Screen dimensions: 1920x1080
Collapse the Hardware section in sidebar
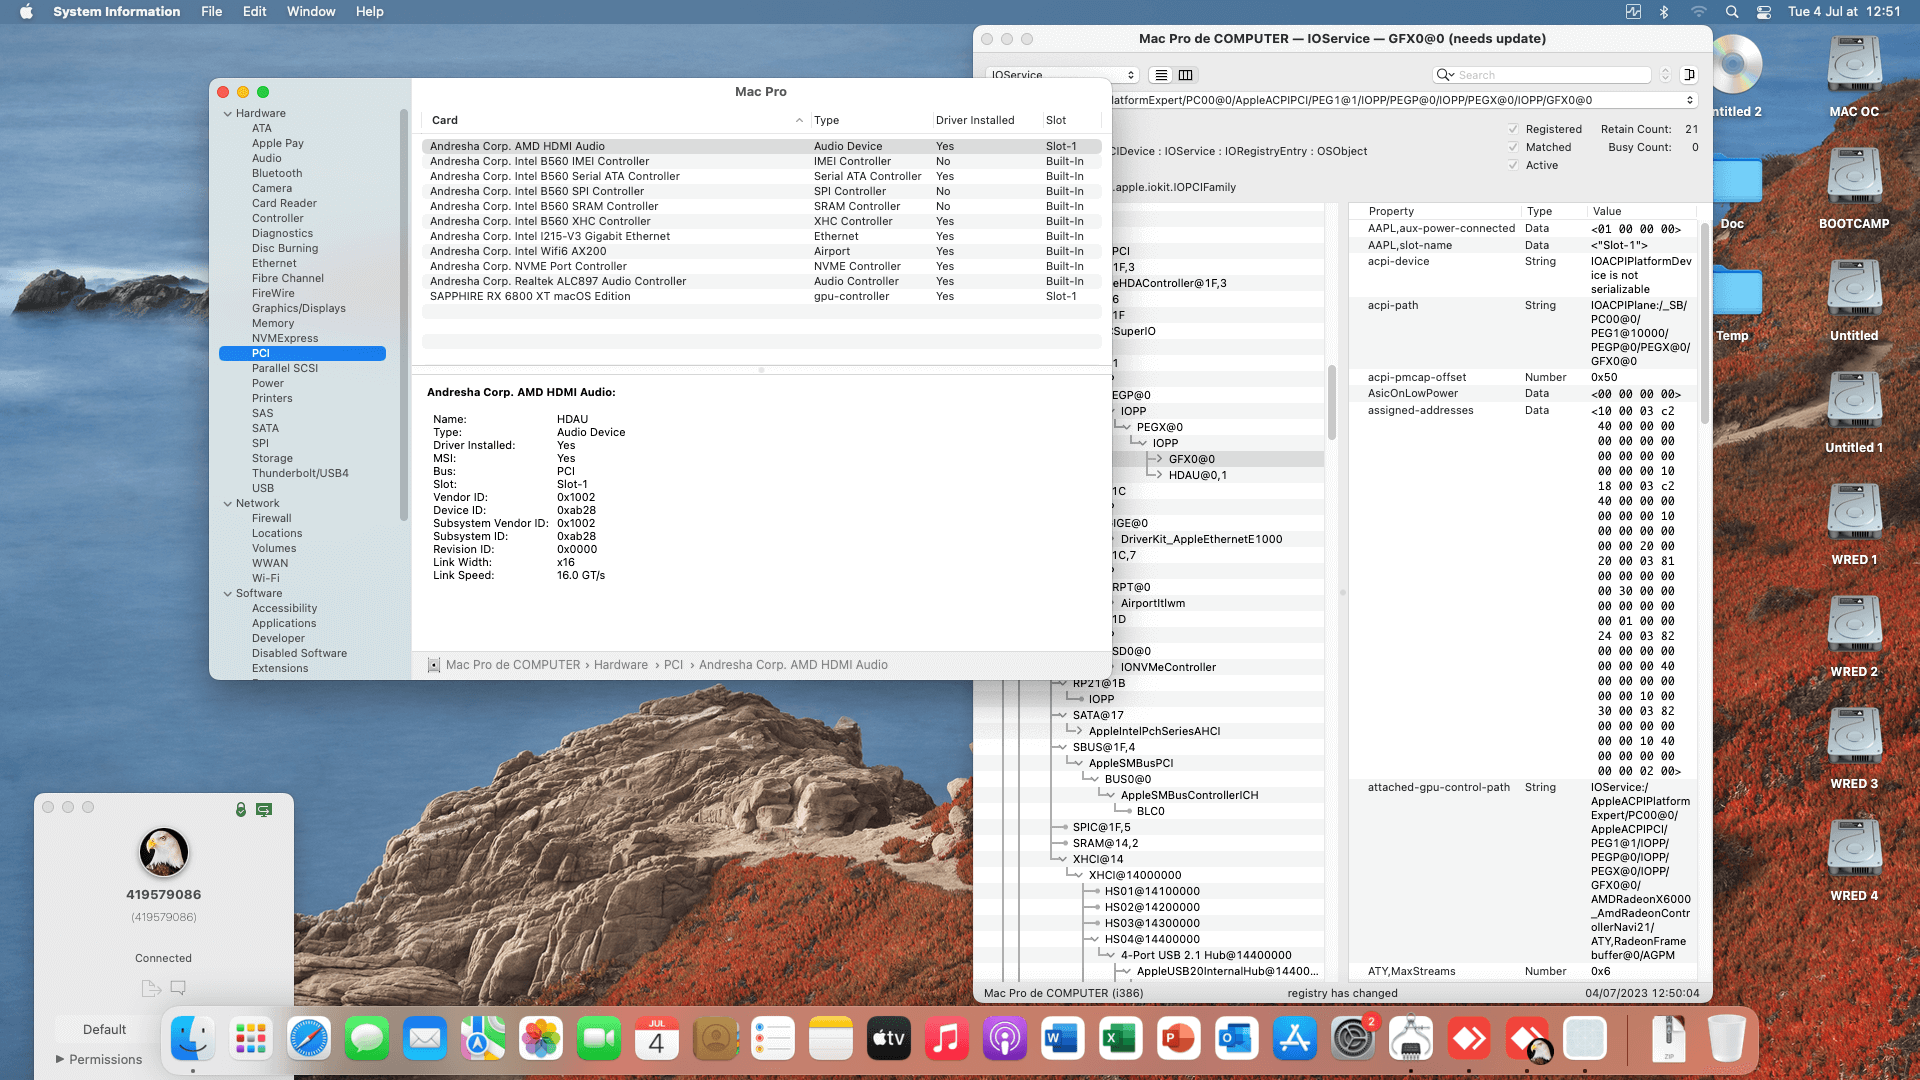(228, 114)
